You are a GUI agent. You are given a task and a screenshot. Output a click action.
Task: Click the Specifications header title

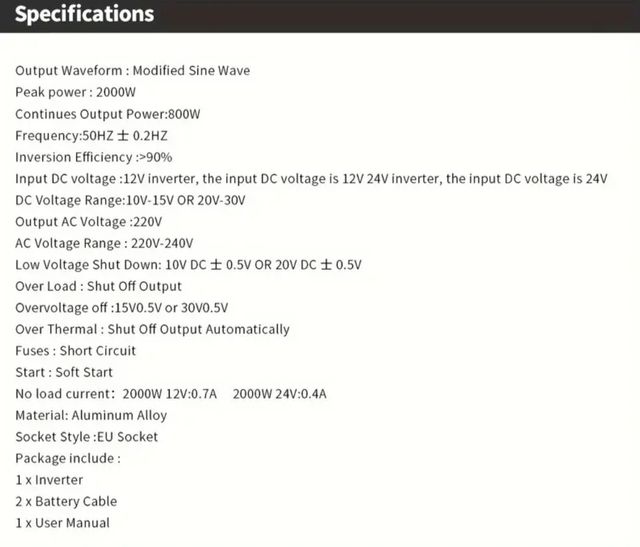tap(85, 15)
